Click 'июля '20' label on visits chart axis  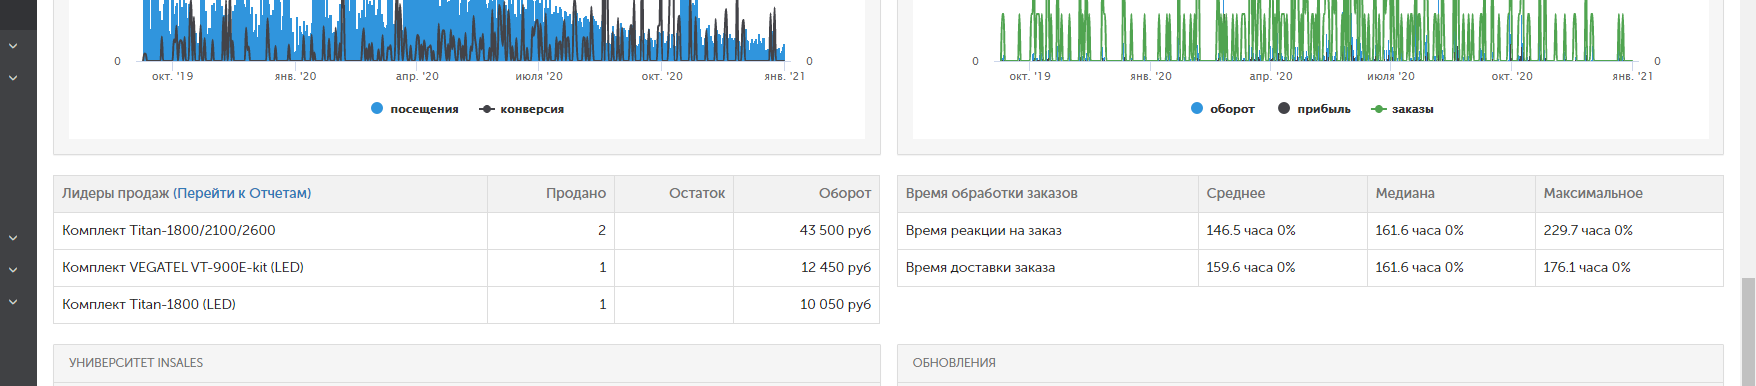[539, 76]
